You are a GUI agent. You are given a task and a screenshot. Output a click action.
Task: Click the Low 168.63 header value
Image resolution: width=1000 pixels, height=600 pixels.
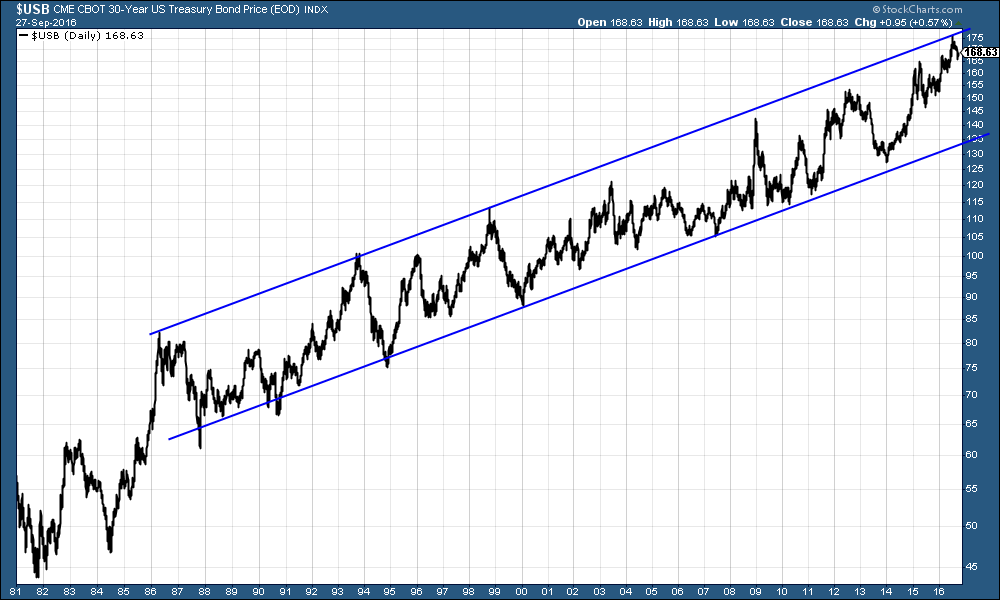770,21
